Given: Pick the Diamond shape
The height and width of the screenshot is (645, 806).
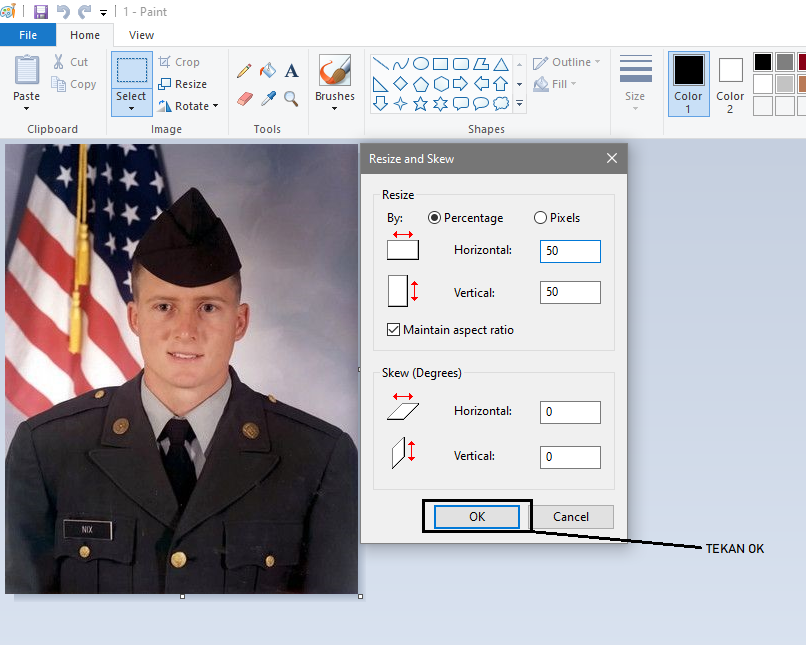Looking at the screenshot, I should [400, 84].
